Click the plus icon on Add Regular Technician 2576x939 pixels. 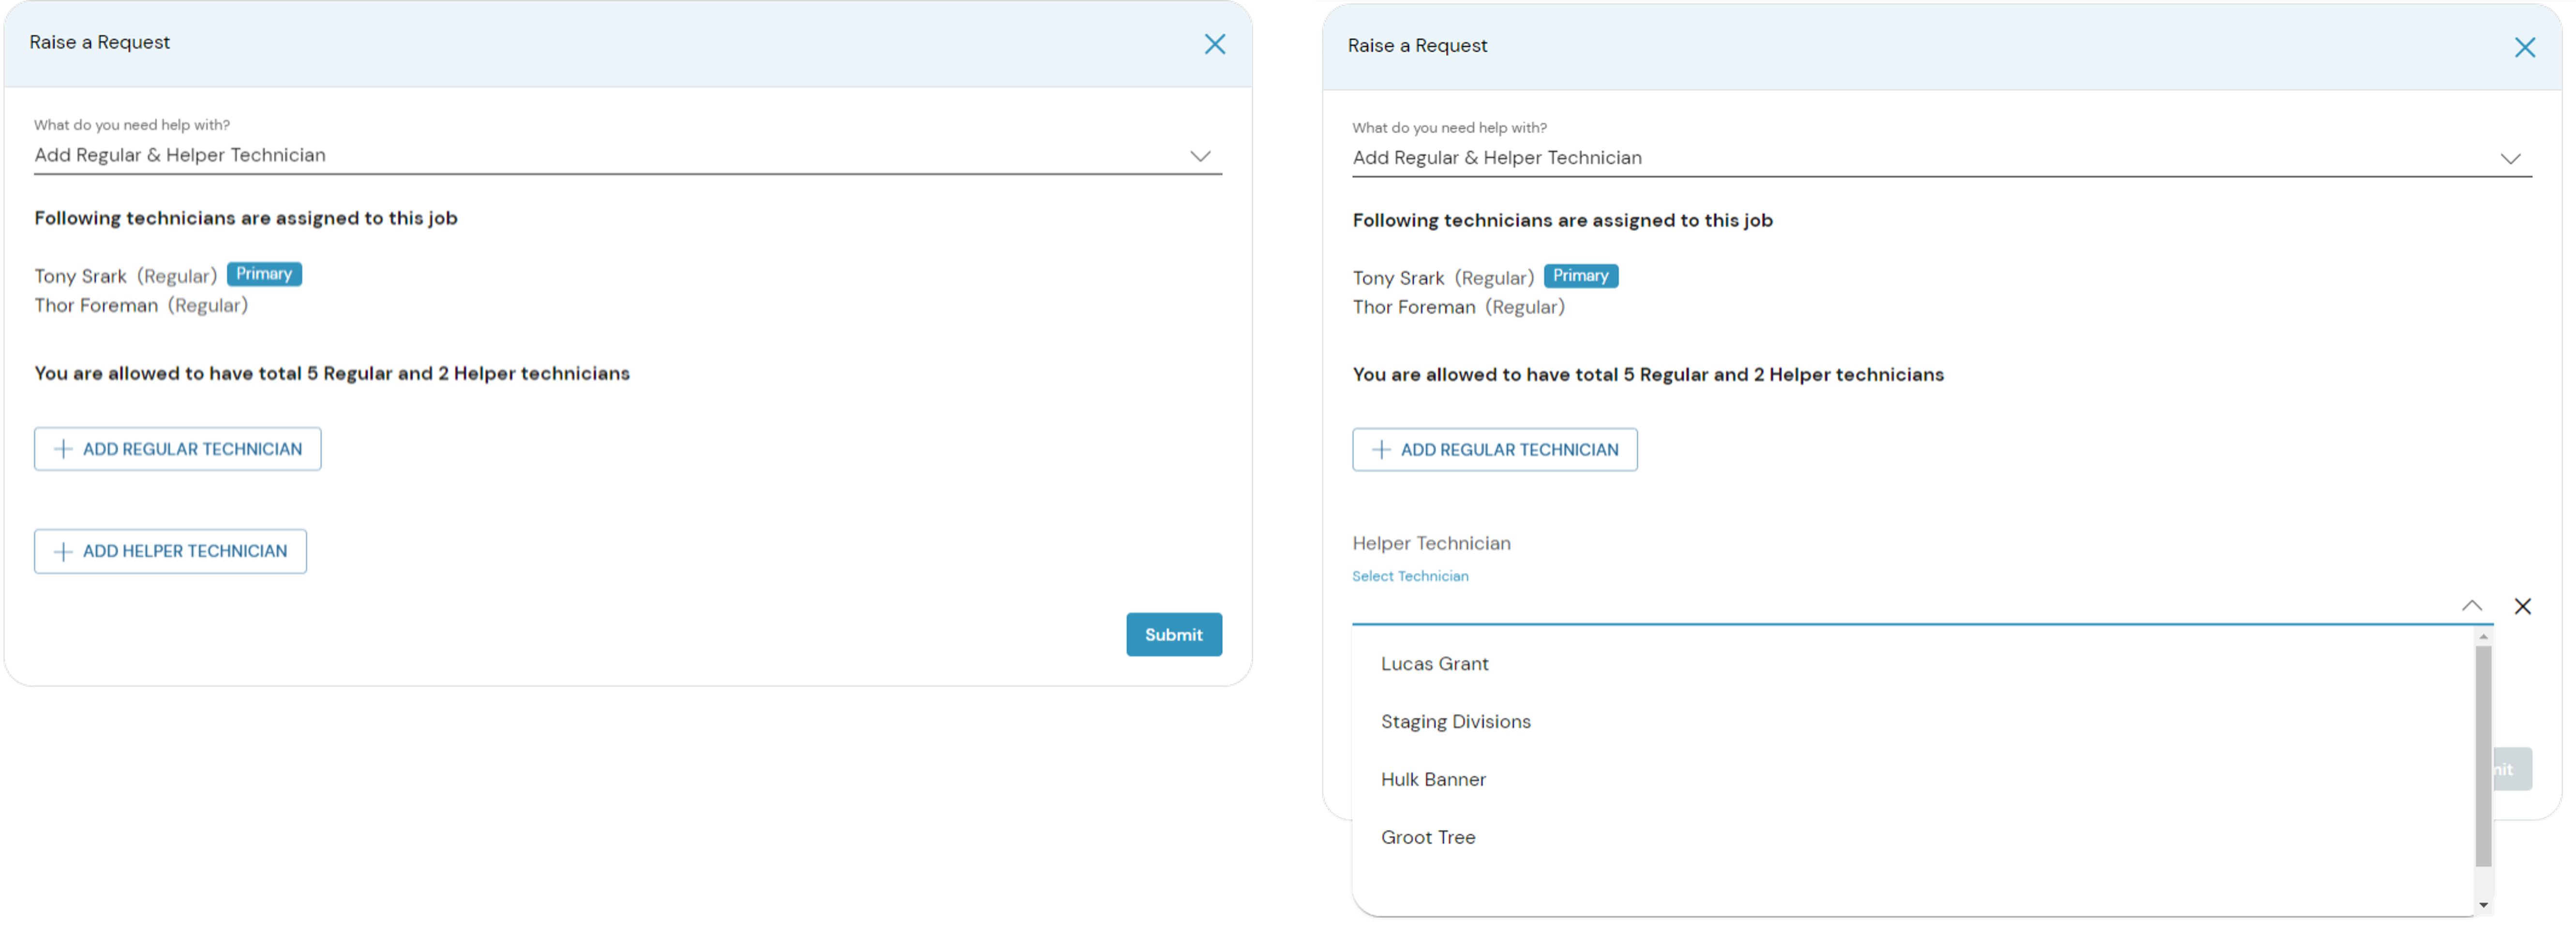pyautogui.click(x=62, y=448)
